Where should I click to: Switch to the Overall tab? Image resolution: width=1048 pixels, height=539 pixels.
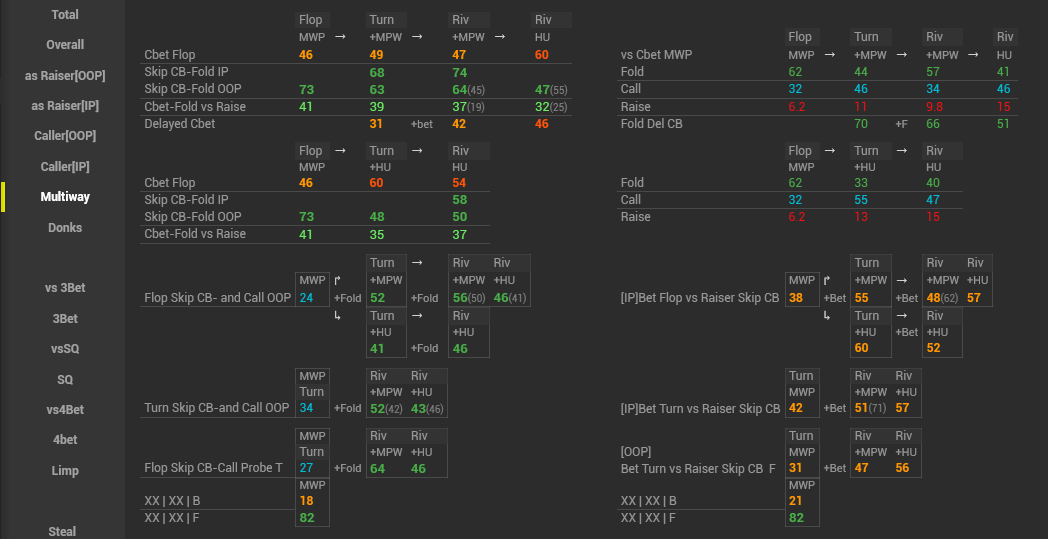tap(65, 45)
